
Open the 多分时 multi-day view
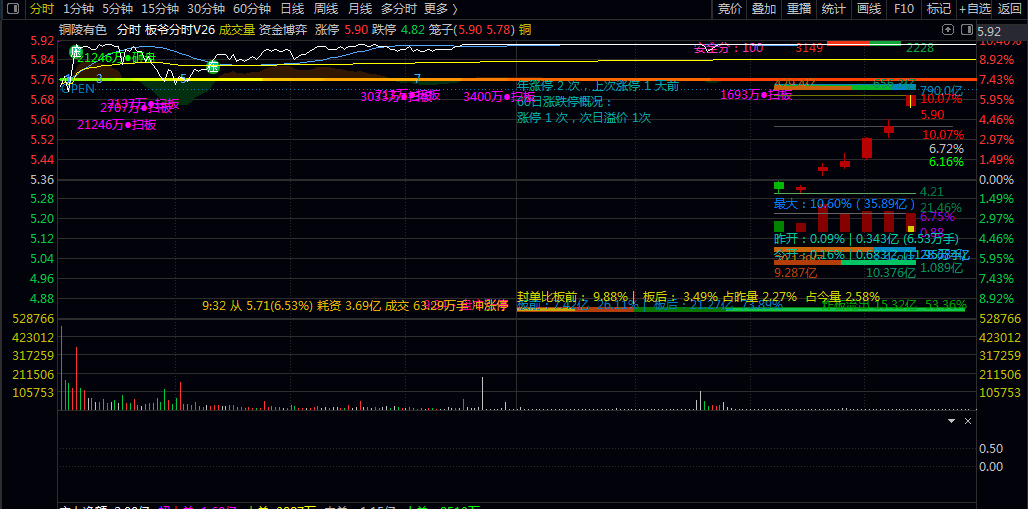click(x=398, y=9)
